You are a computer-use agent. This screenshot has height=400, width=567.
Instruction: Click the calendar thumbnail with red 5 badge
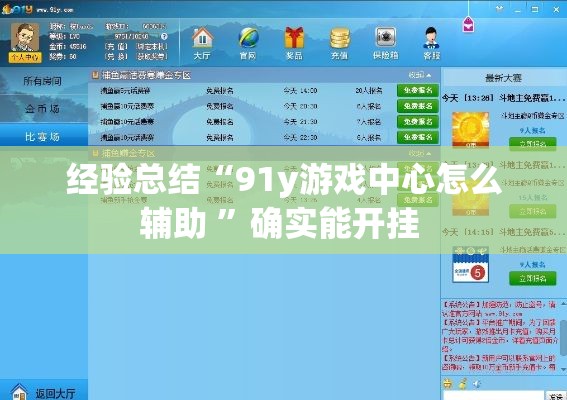pos(470,265)
